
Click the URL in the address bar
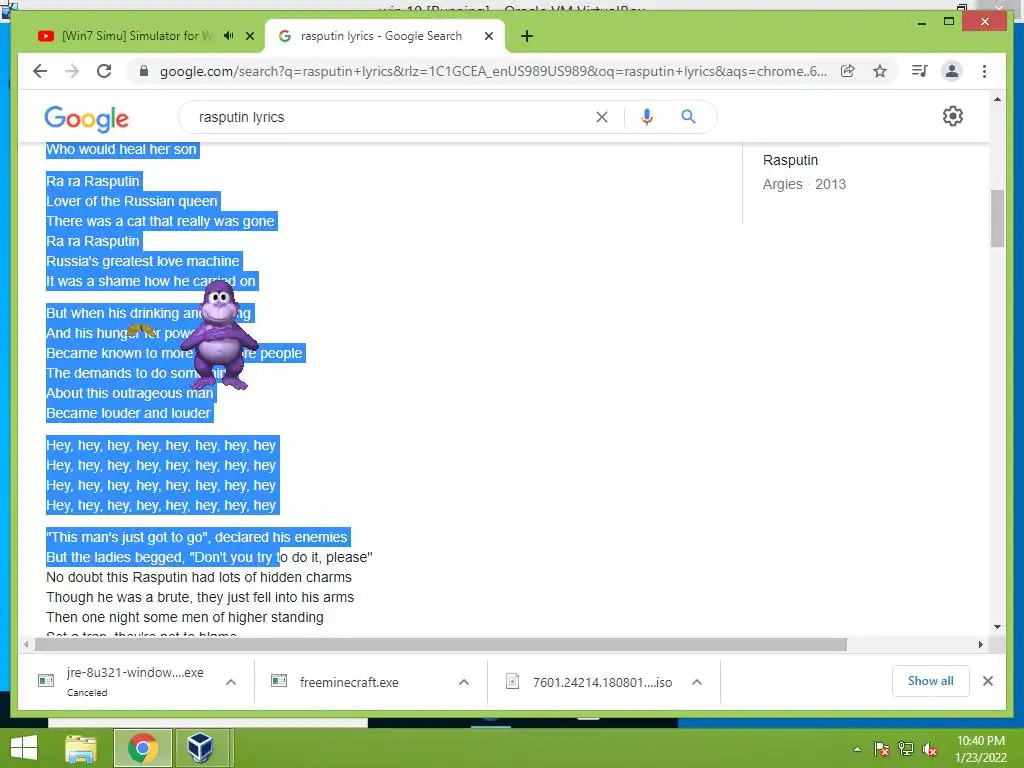(493, 71)
